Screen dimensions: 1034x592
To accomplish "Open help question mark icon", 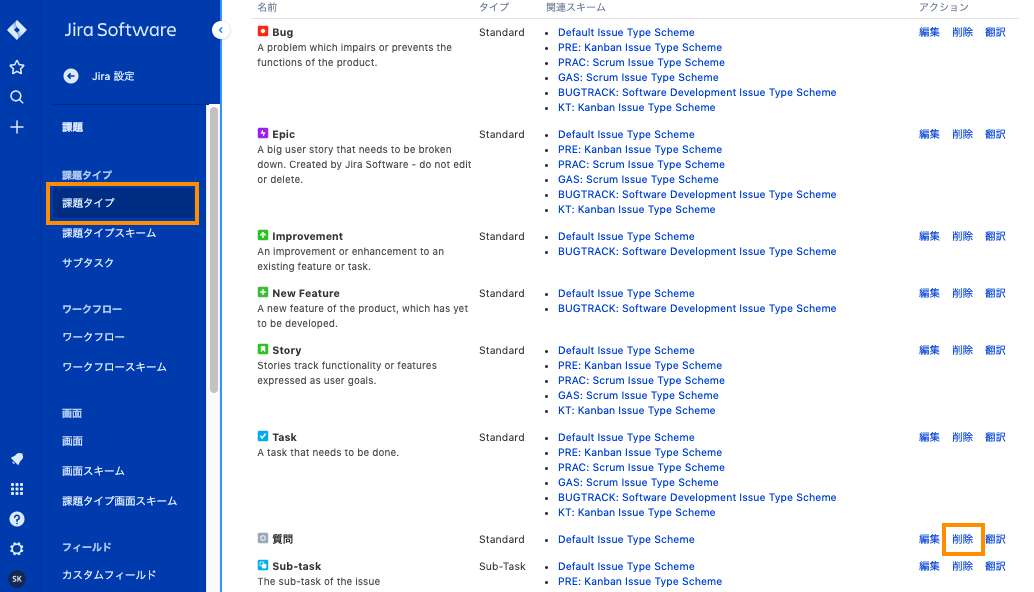I will tap(17, 519).
